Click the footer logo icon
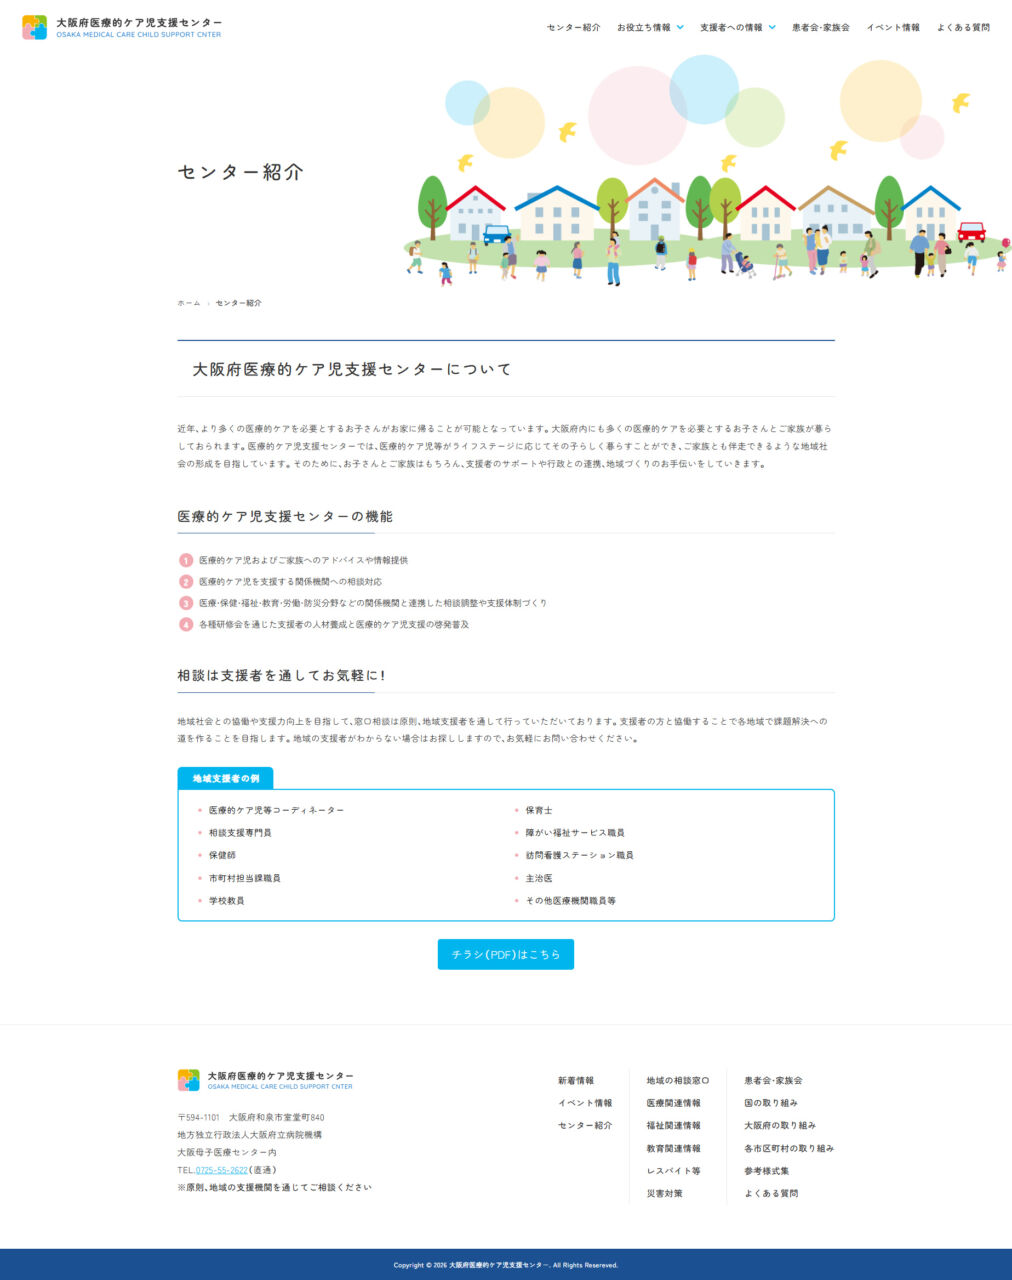 (188, 1078)
